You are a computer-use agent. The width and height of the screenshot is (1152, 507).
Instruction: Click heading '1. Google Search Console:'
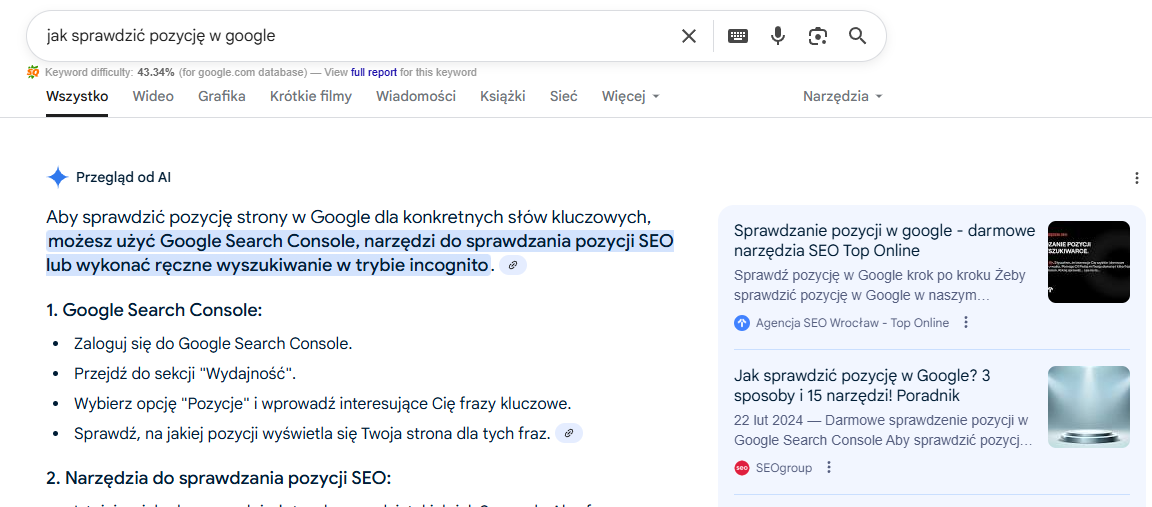click(154, 310)
